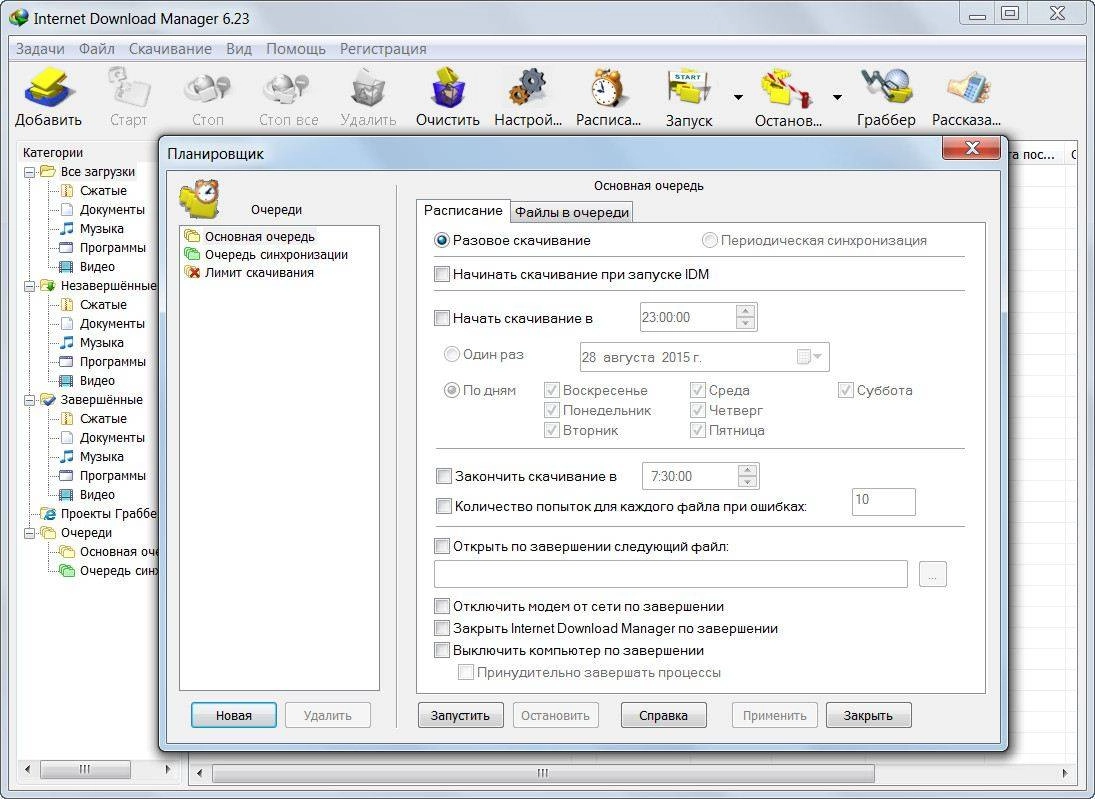
Task: Enable Начинать скачивание при запуске IDM
Action: pos(442,274)
